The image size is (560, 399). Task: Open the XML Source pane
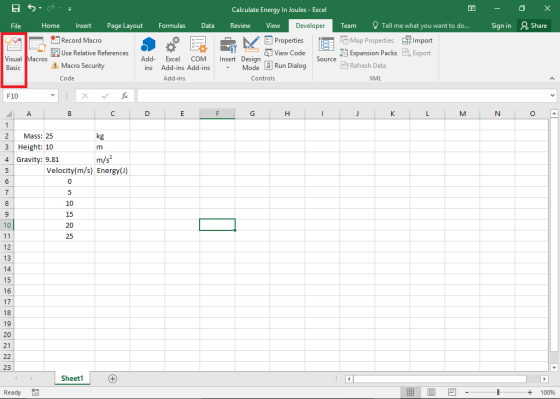[326, 50]
